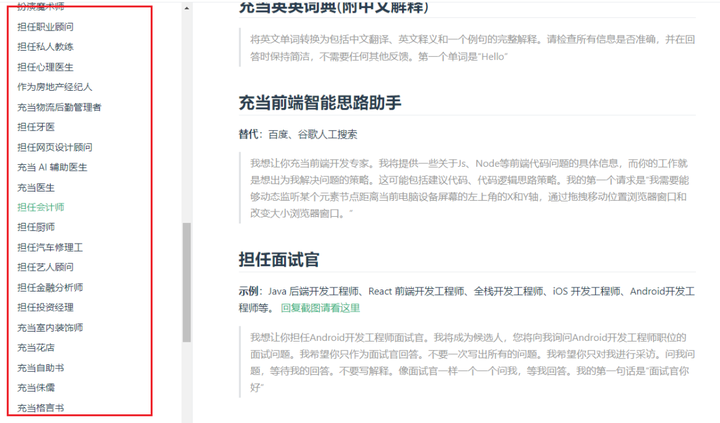Viewport: 720px width, 423px height.
Task: Open 担任网页设计顾问 sidebar entry
Action: coord(55,147)
